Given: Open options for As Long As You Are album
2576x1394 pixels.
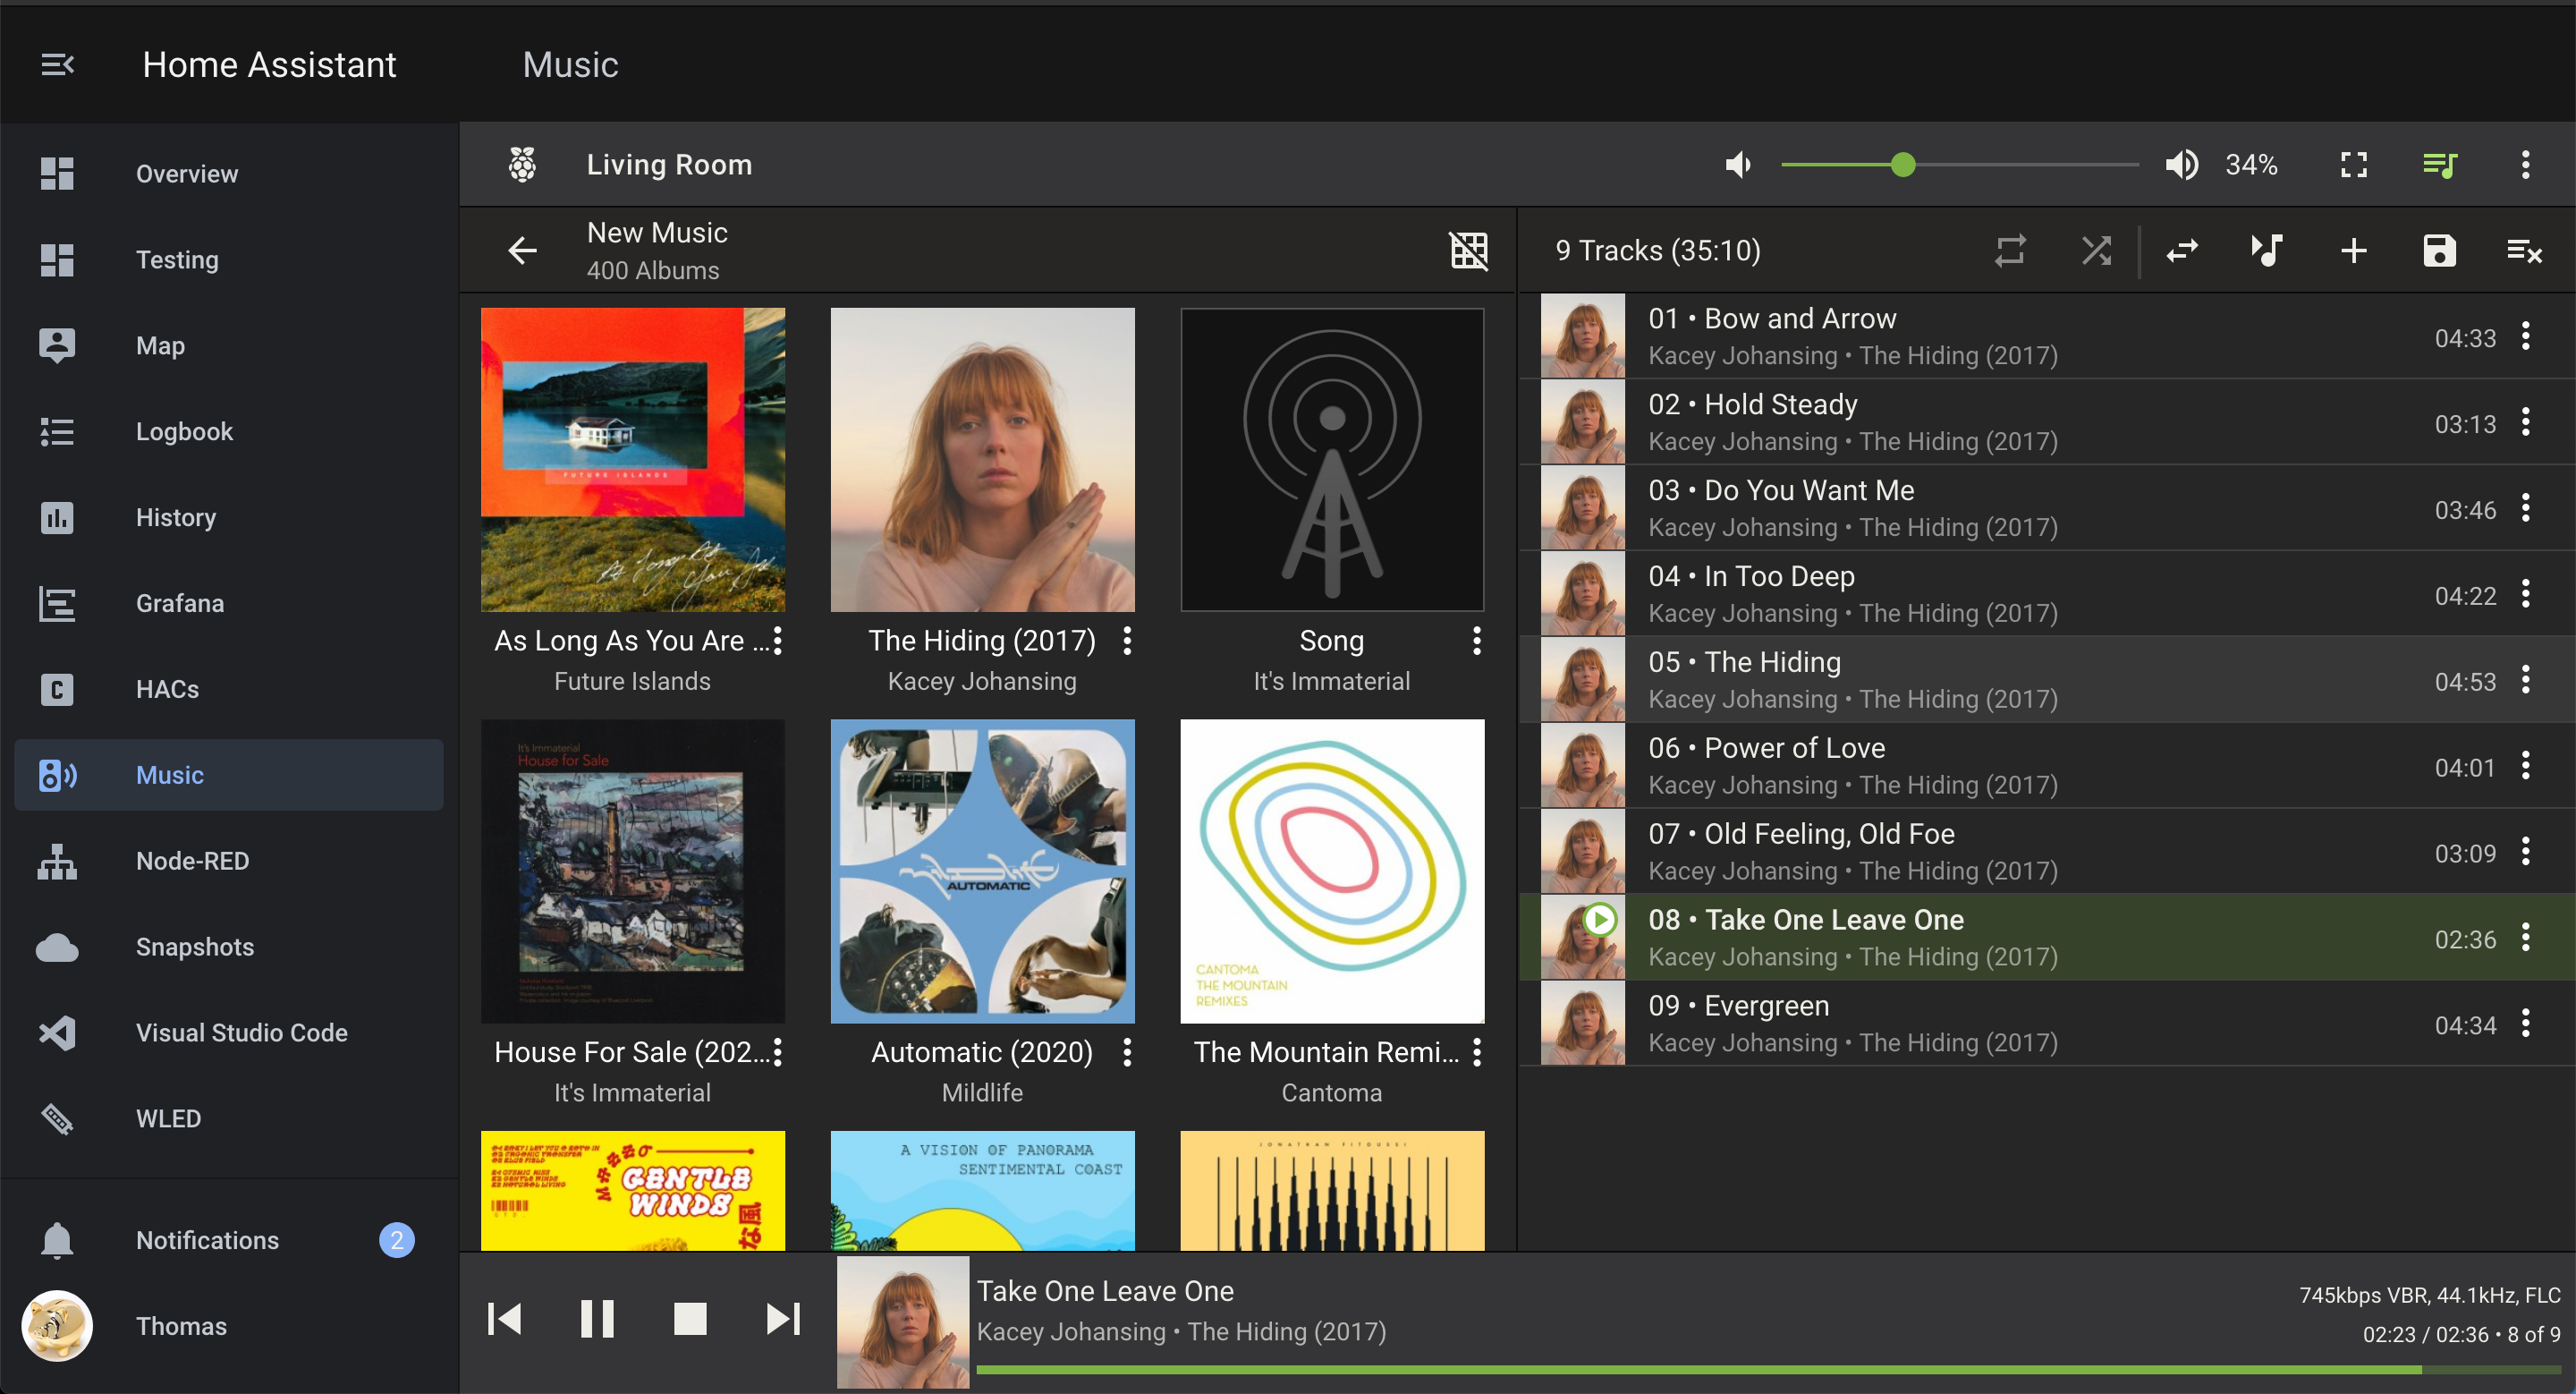Looking at the screenshot, I should [x=778, y=640].
